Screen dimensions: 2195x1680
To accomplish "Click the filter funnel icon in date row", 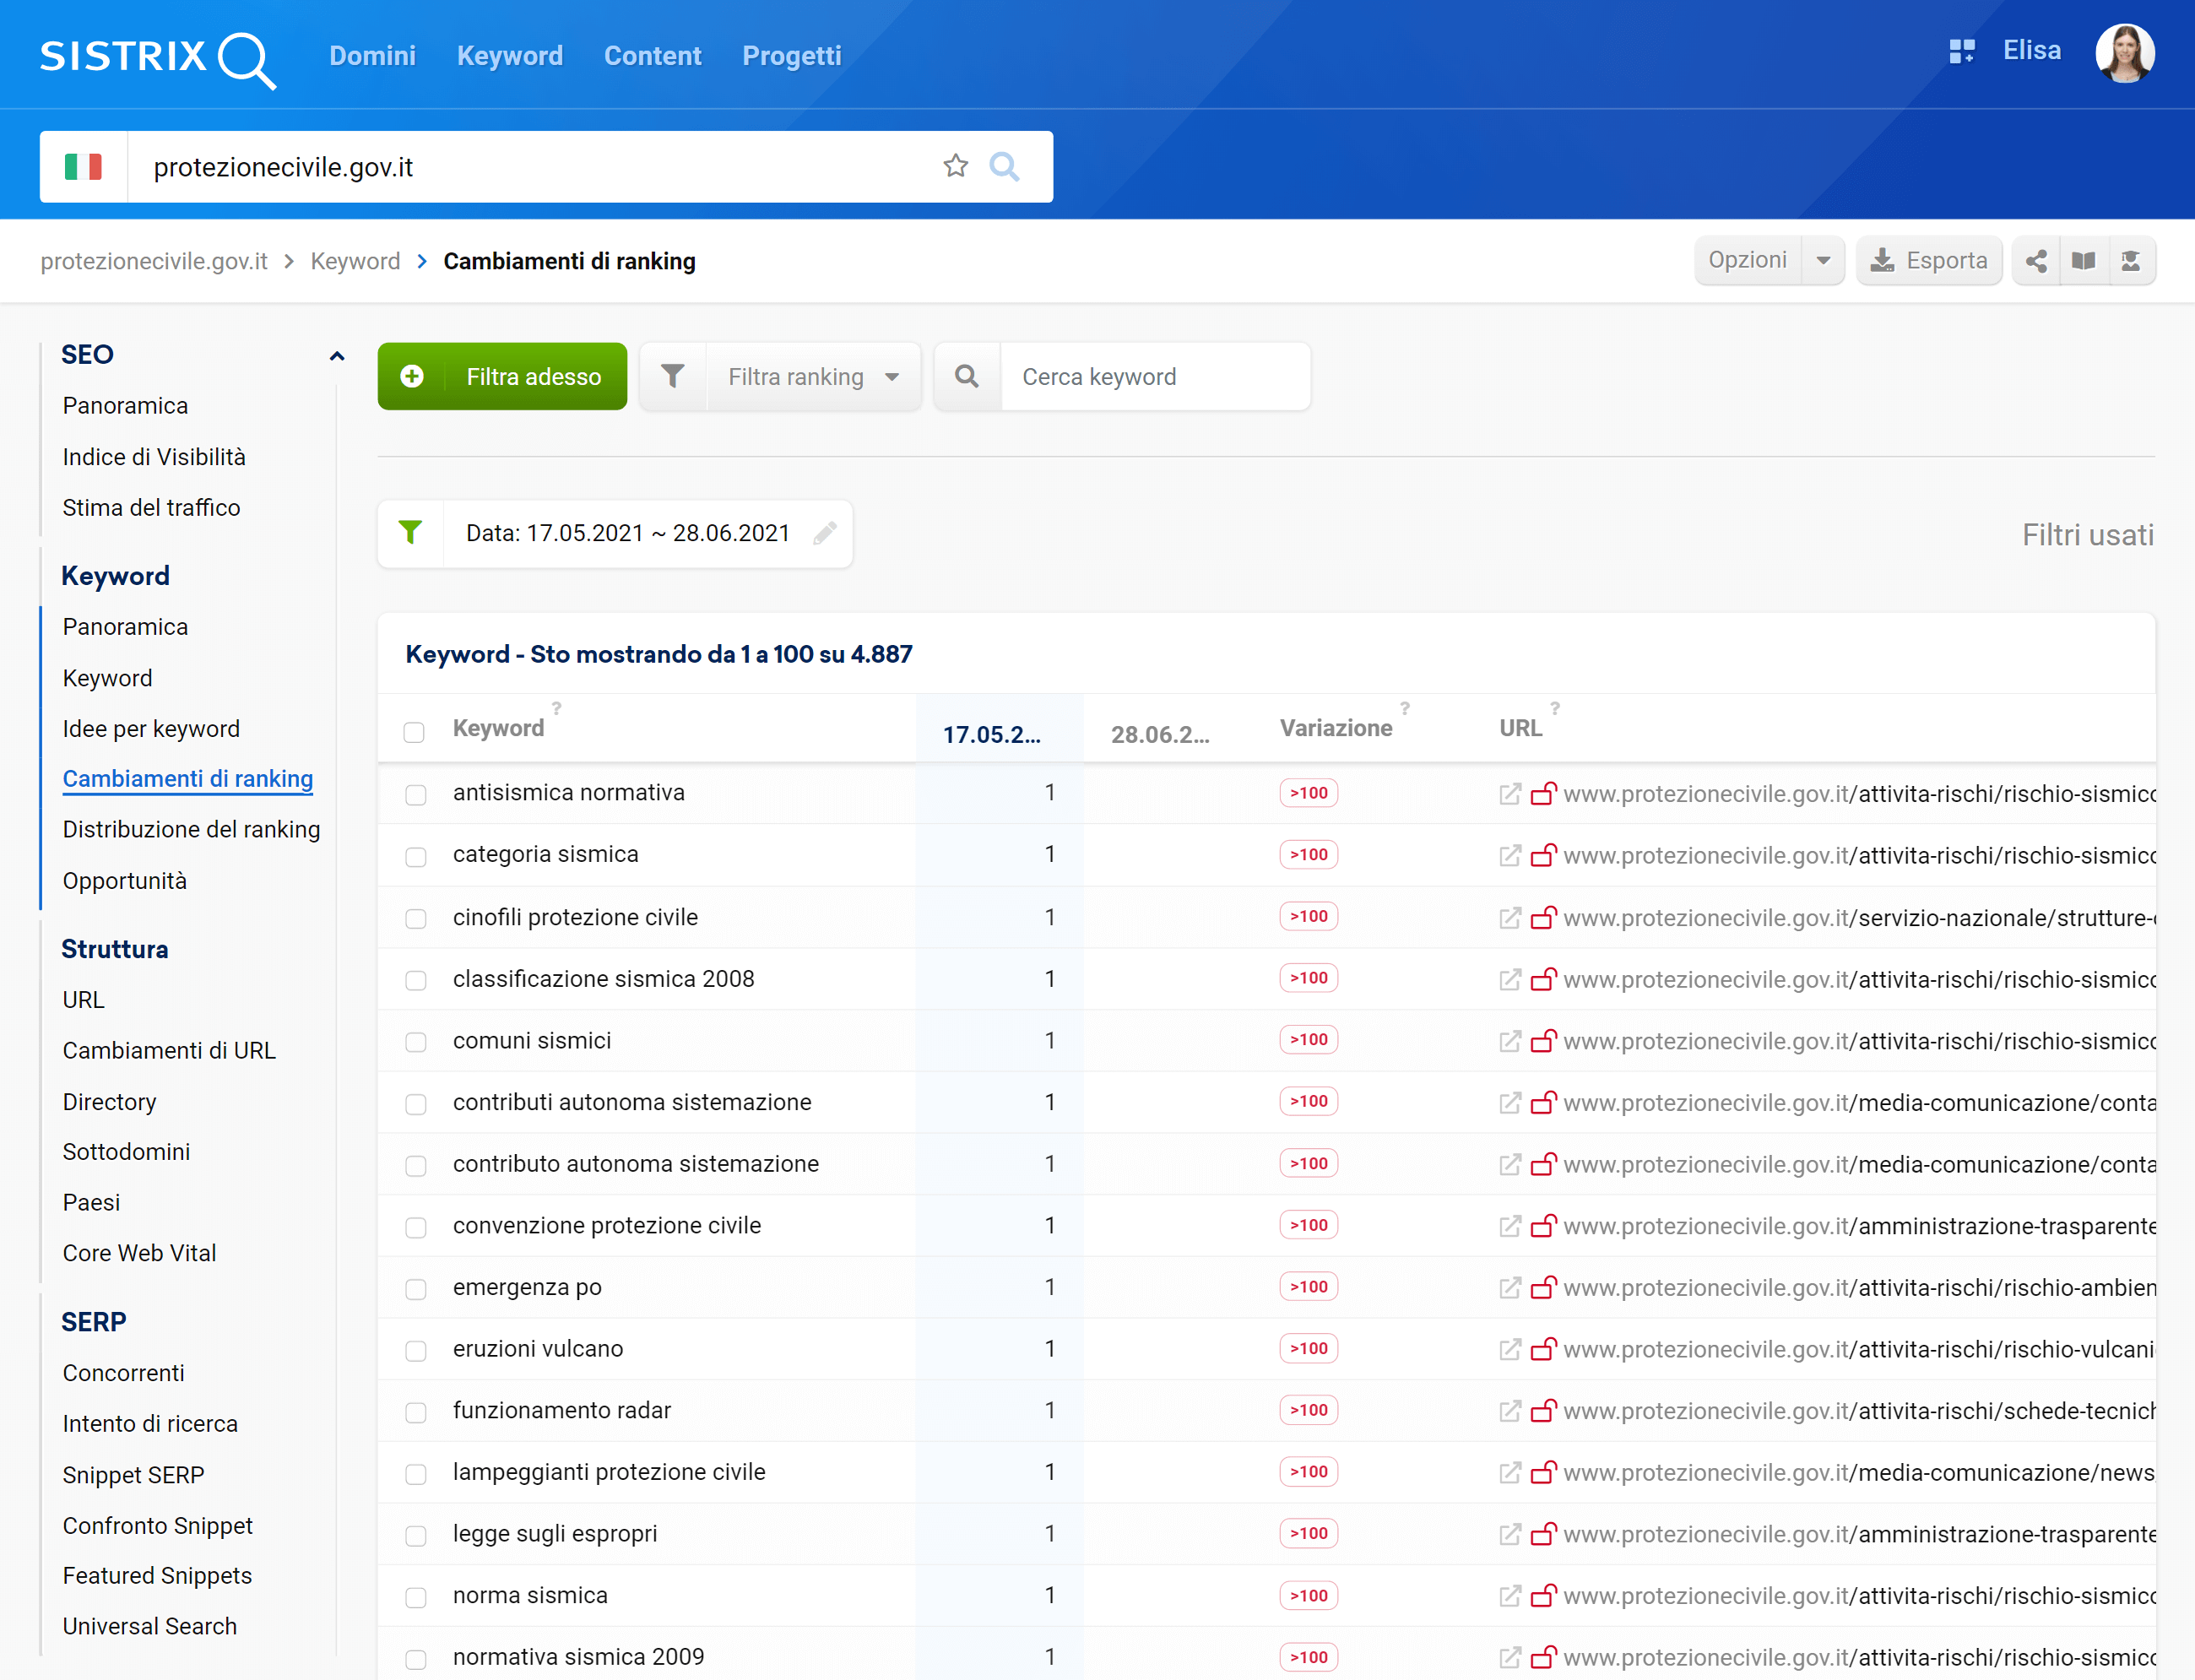I will coord(408,533).
